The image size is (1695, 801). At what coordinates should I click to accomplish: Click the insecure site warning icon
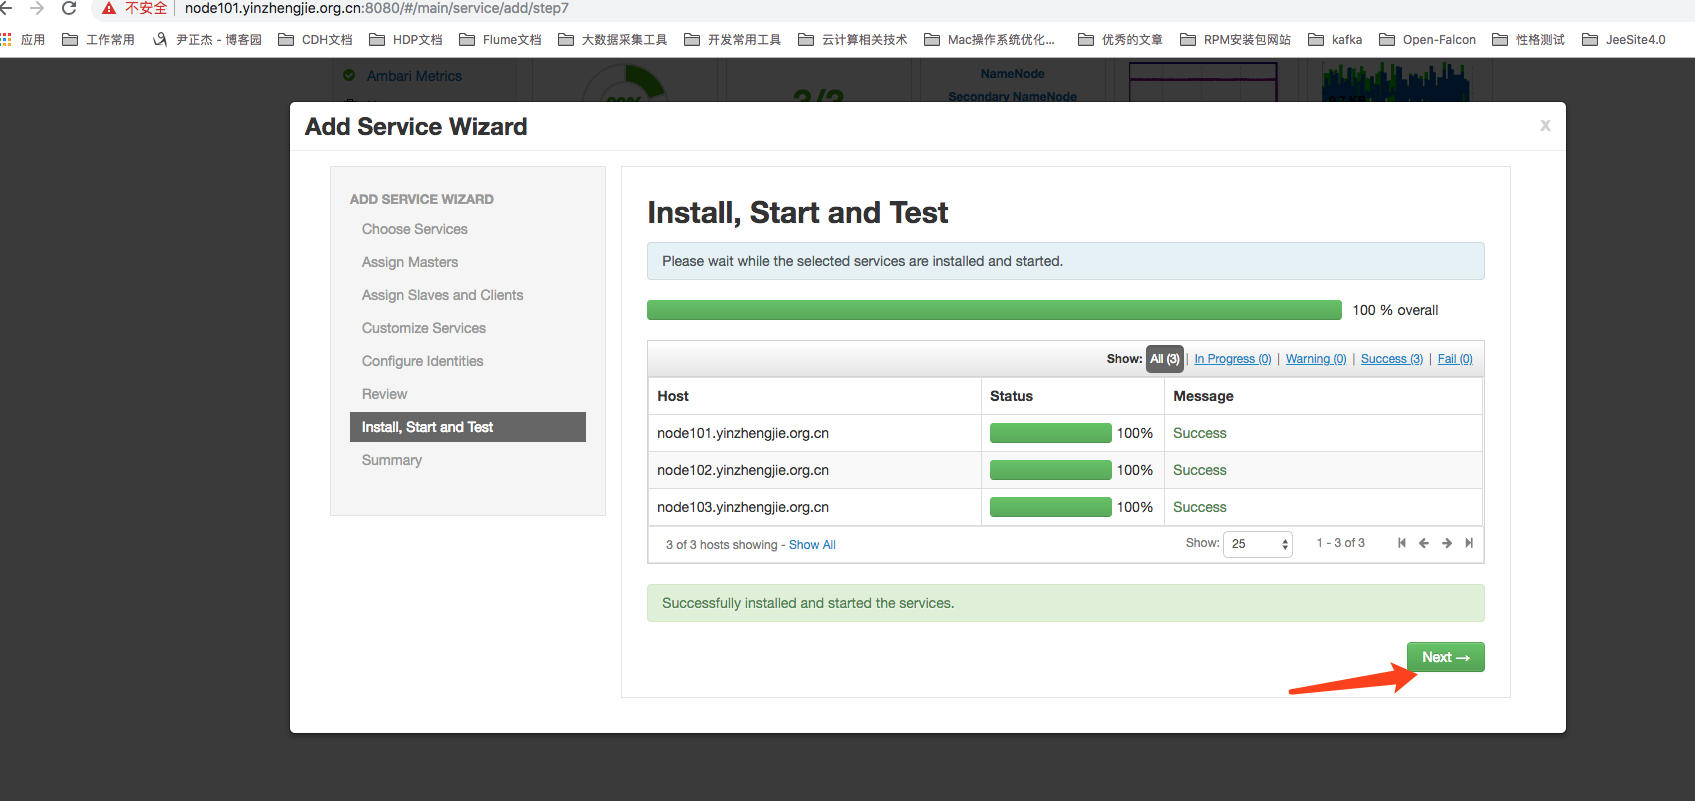pyautogui.click(x=109, y=8)
